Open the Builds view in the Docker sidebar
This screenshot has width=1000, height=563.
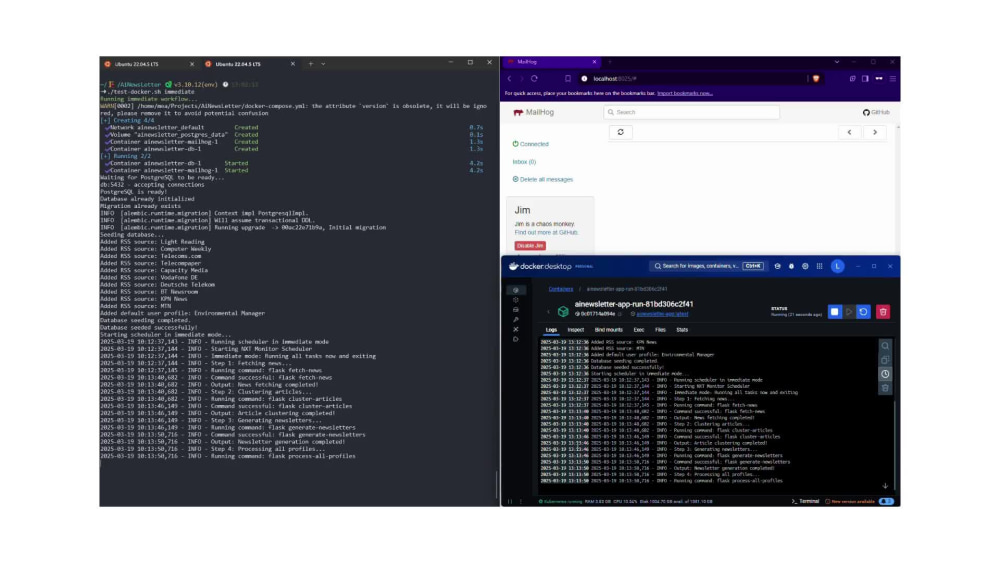(x=516, y=319)
